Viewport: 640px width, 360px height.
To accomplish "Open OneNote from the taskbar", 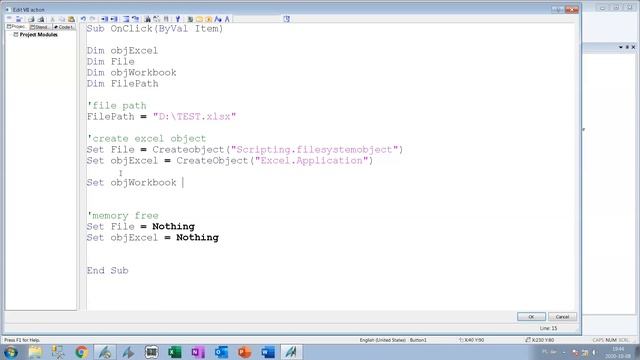I will coord(198,352).
